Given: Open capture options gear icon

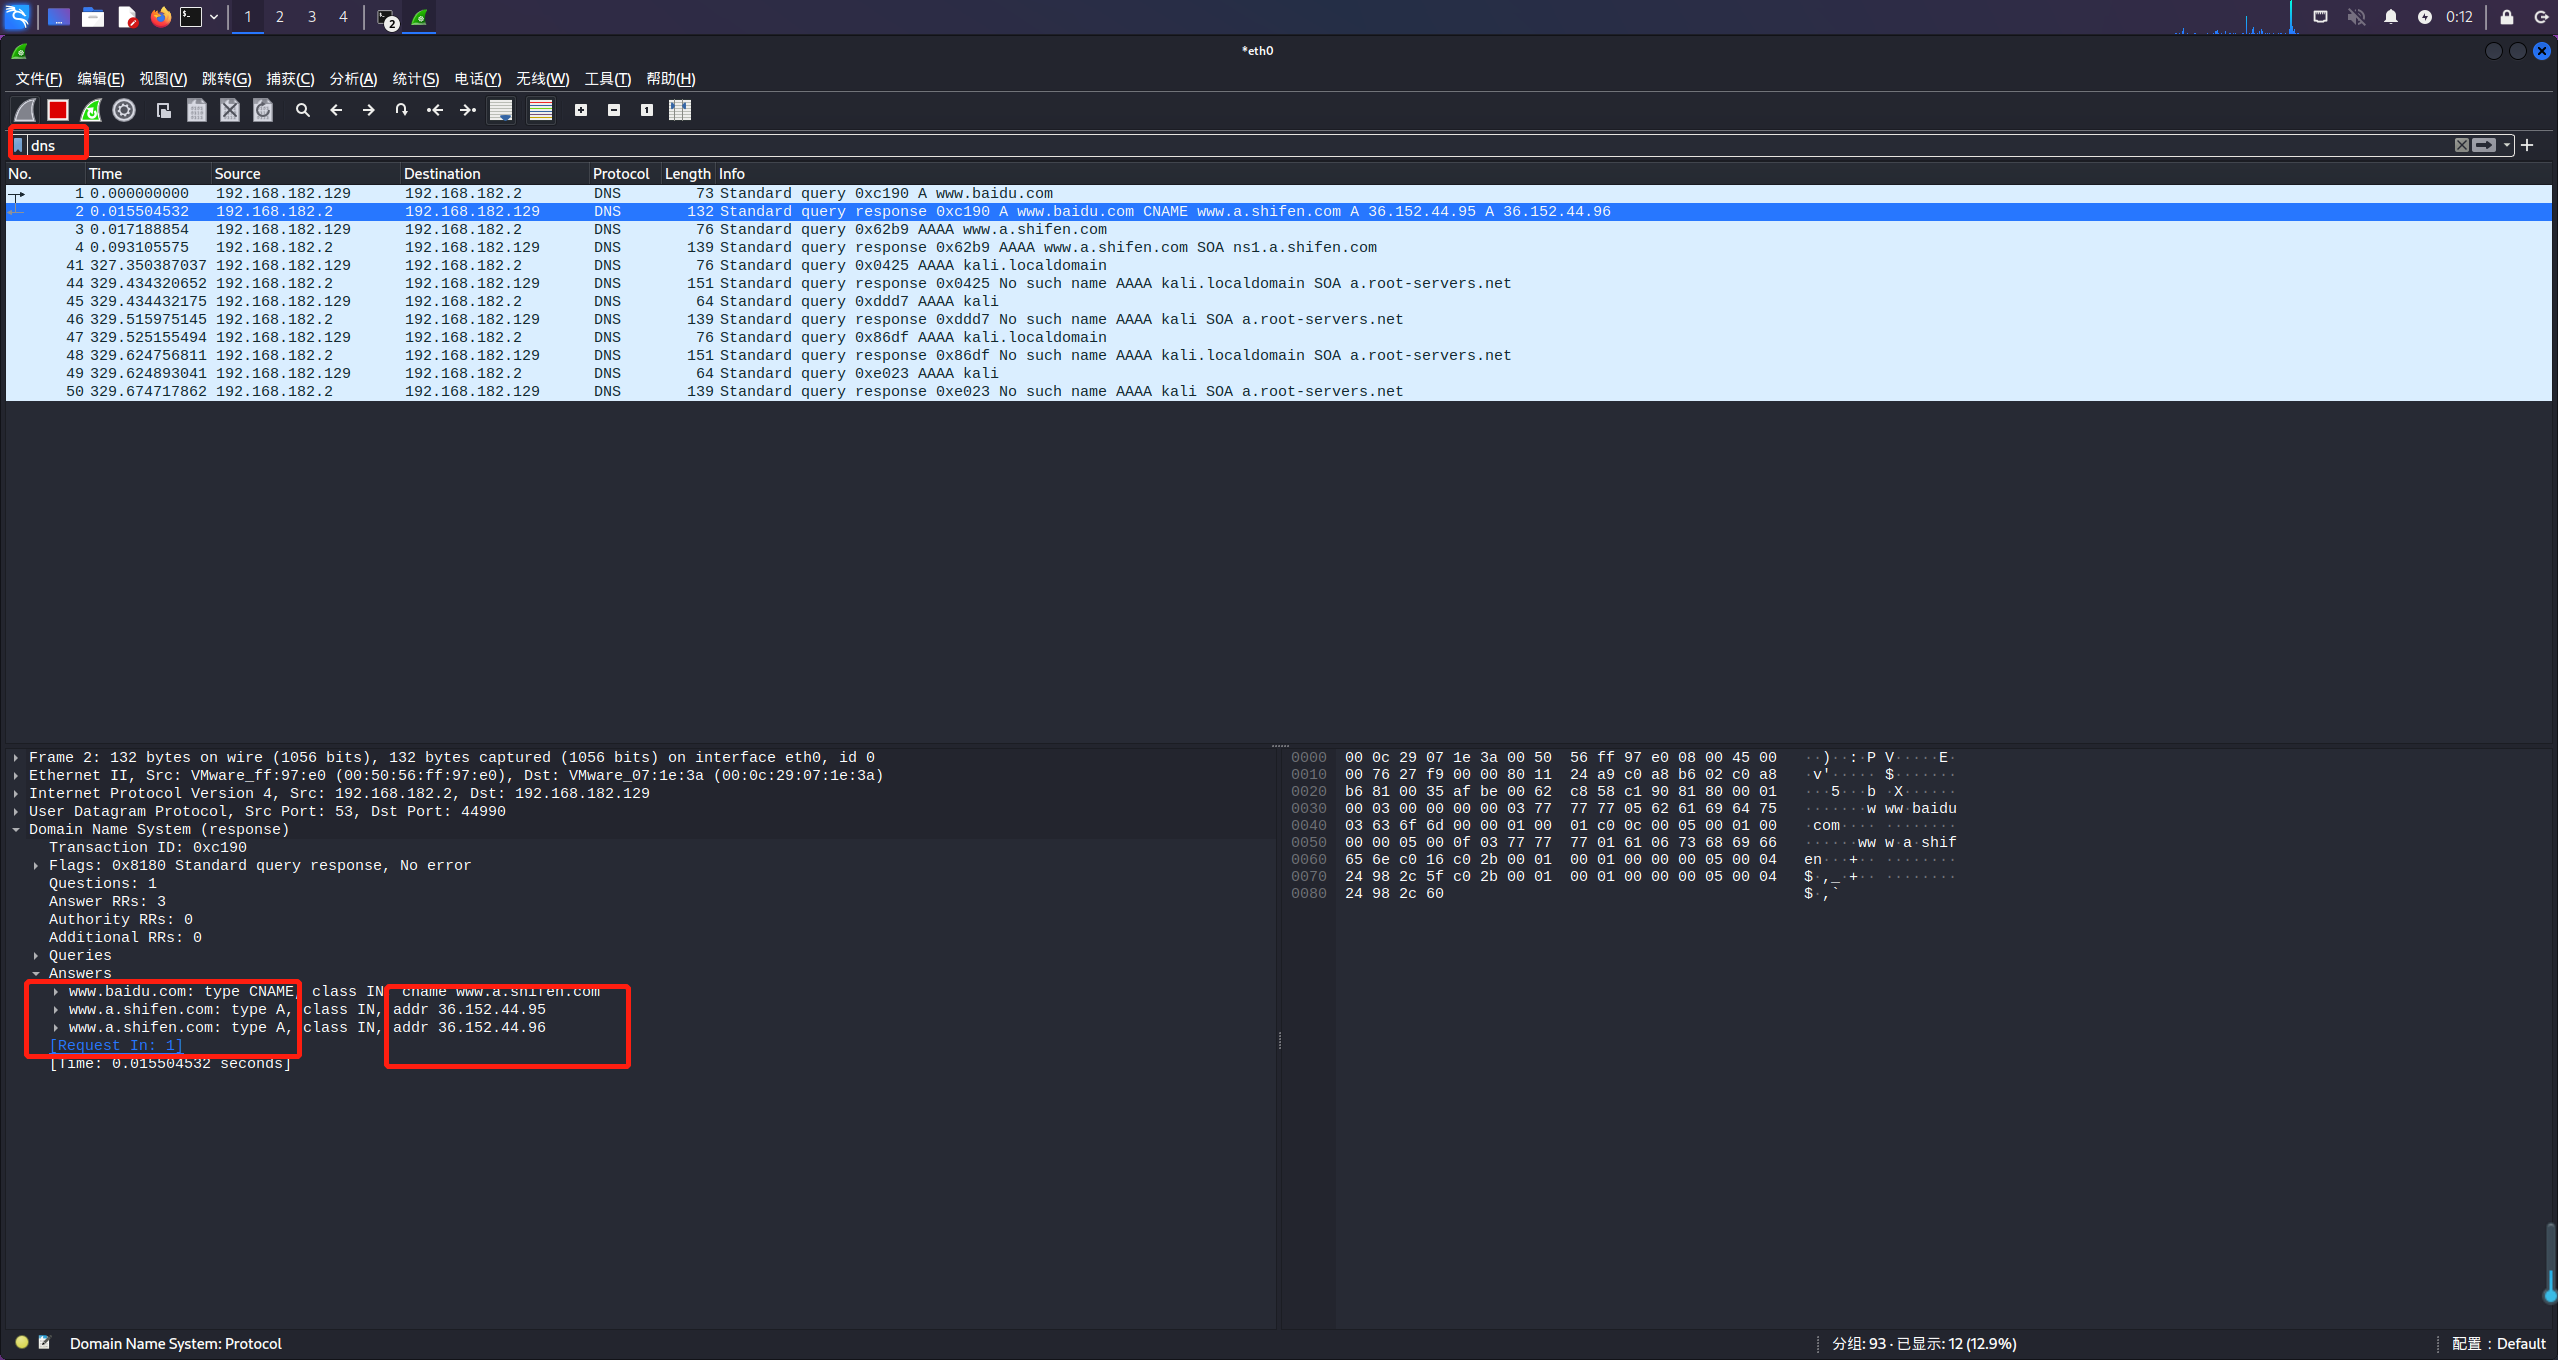Looking at the screenshot, I should (124, 110).
